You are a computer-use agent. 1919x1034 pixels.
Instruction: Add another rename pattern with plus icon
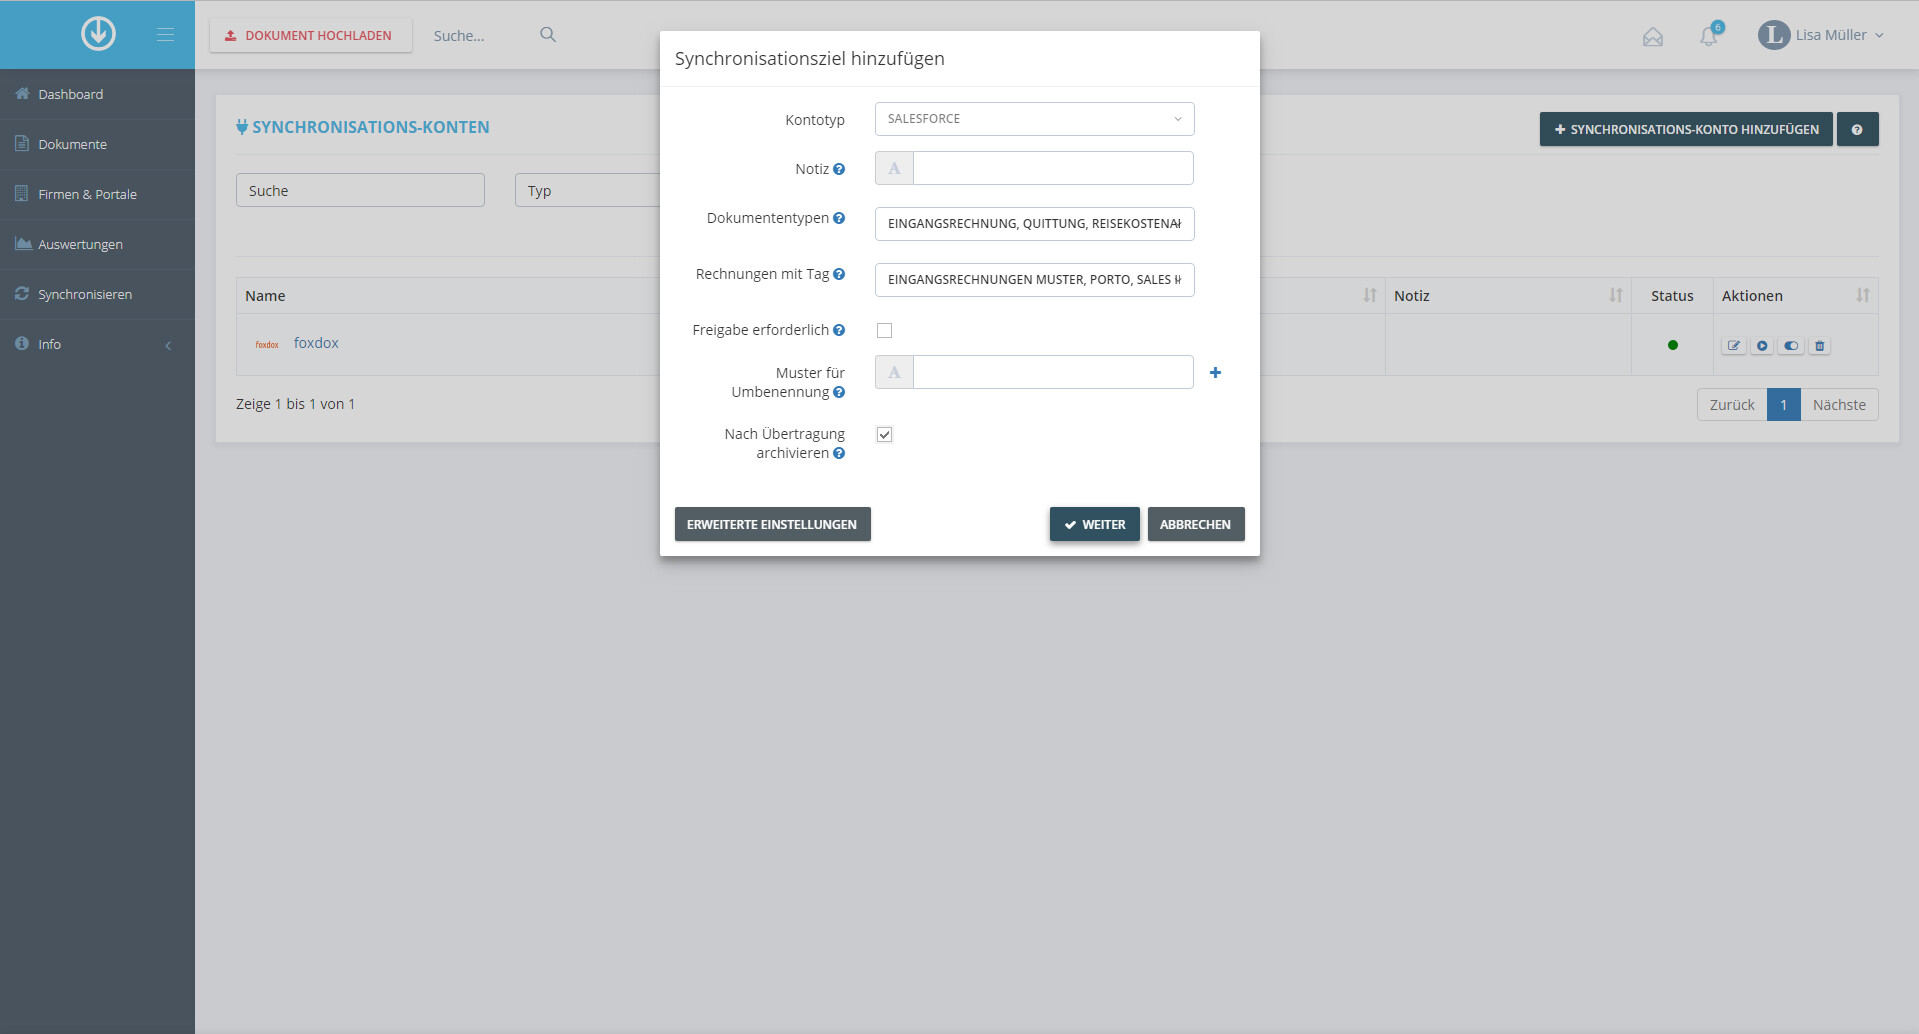[1215, 373]
